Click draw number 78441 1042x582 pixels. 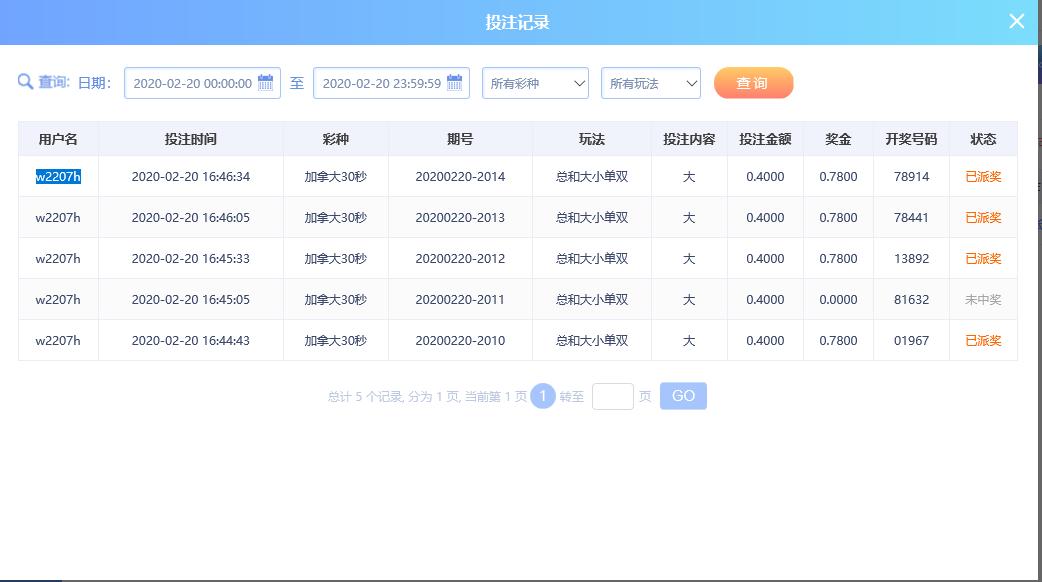[911, 218]
